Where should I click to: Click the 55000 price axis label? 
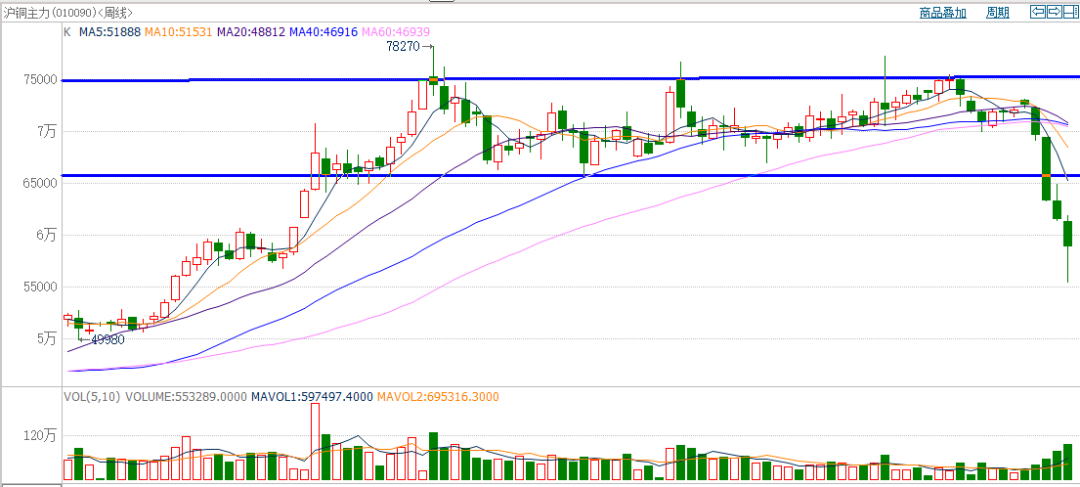(41, 287)
